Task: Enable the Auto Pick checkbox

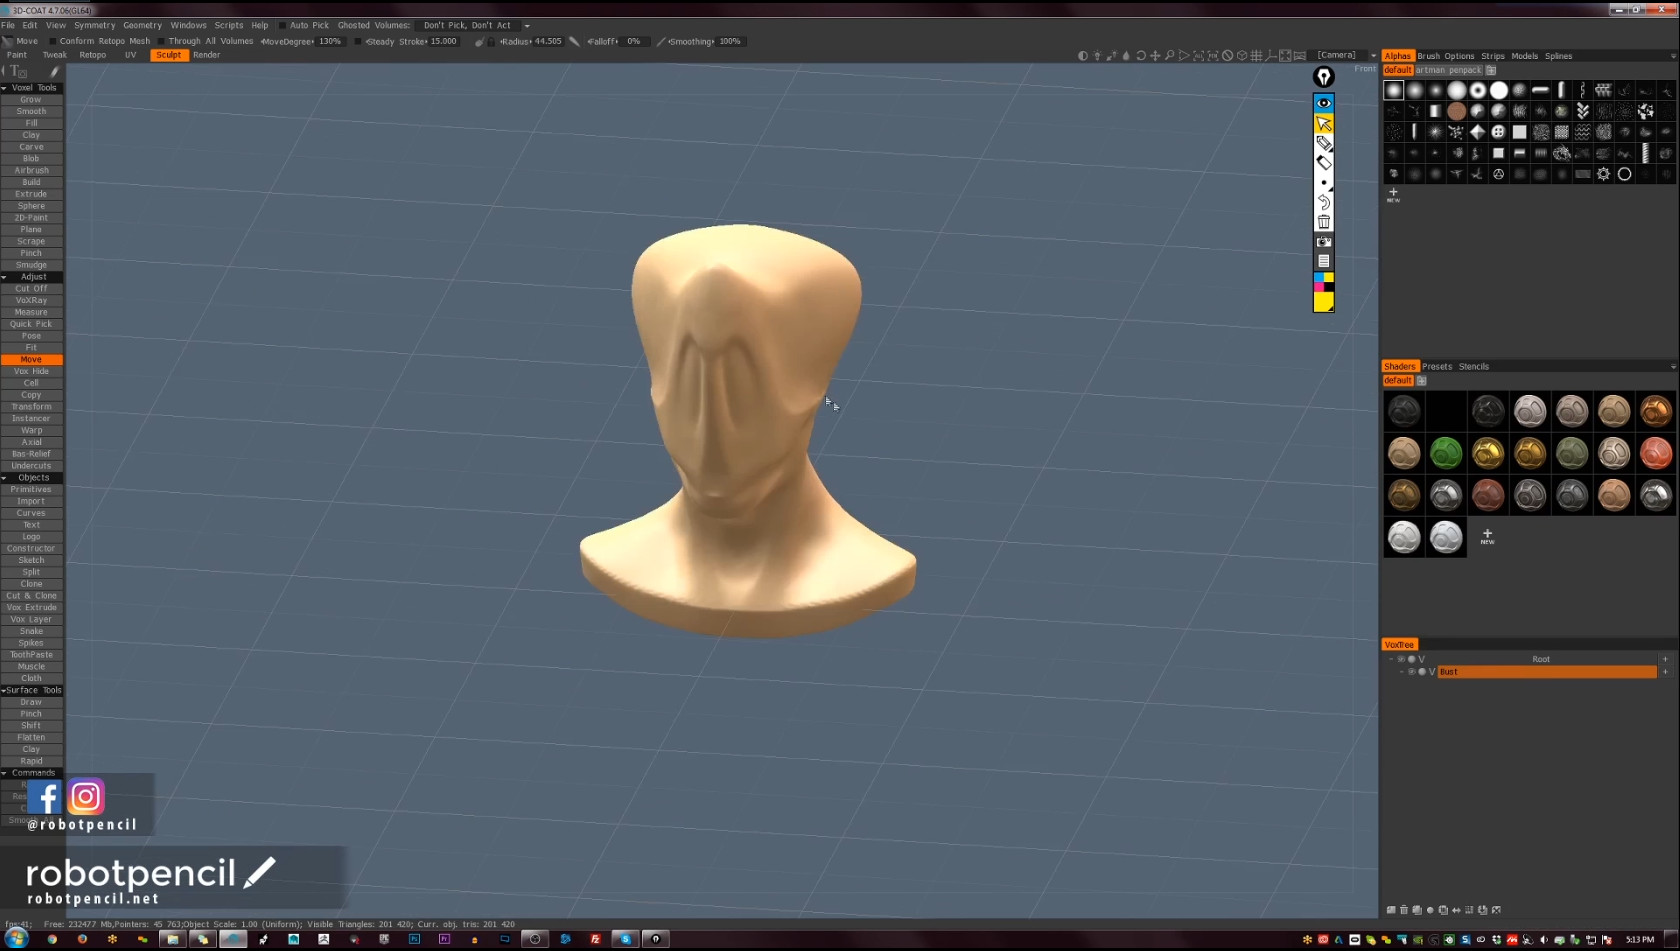Action: pyautogui.click(x=283, y=26)
